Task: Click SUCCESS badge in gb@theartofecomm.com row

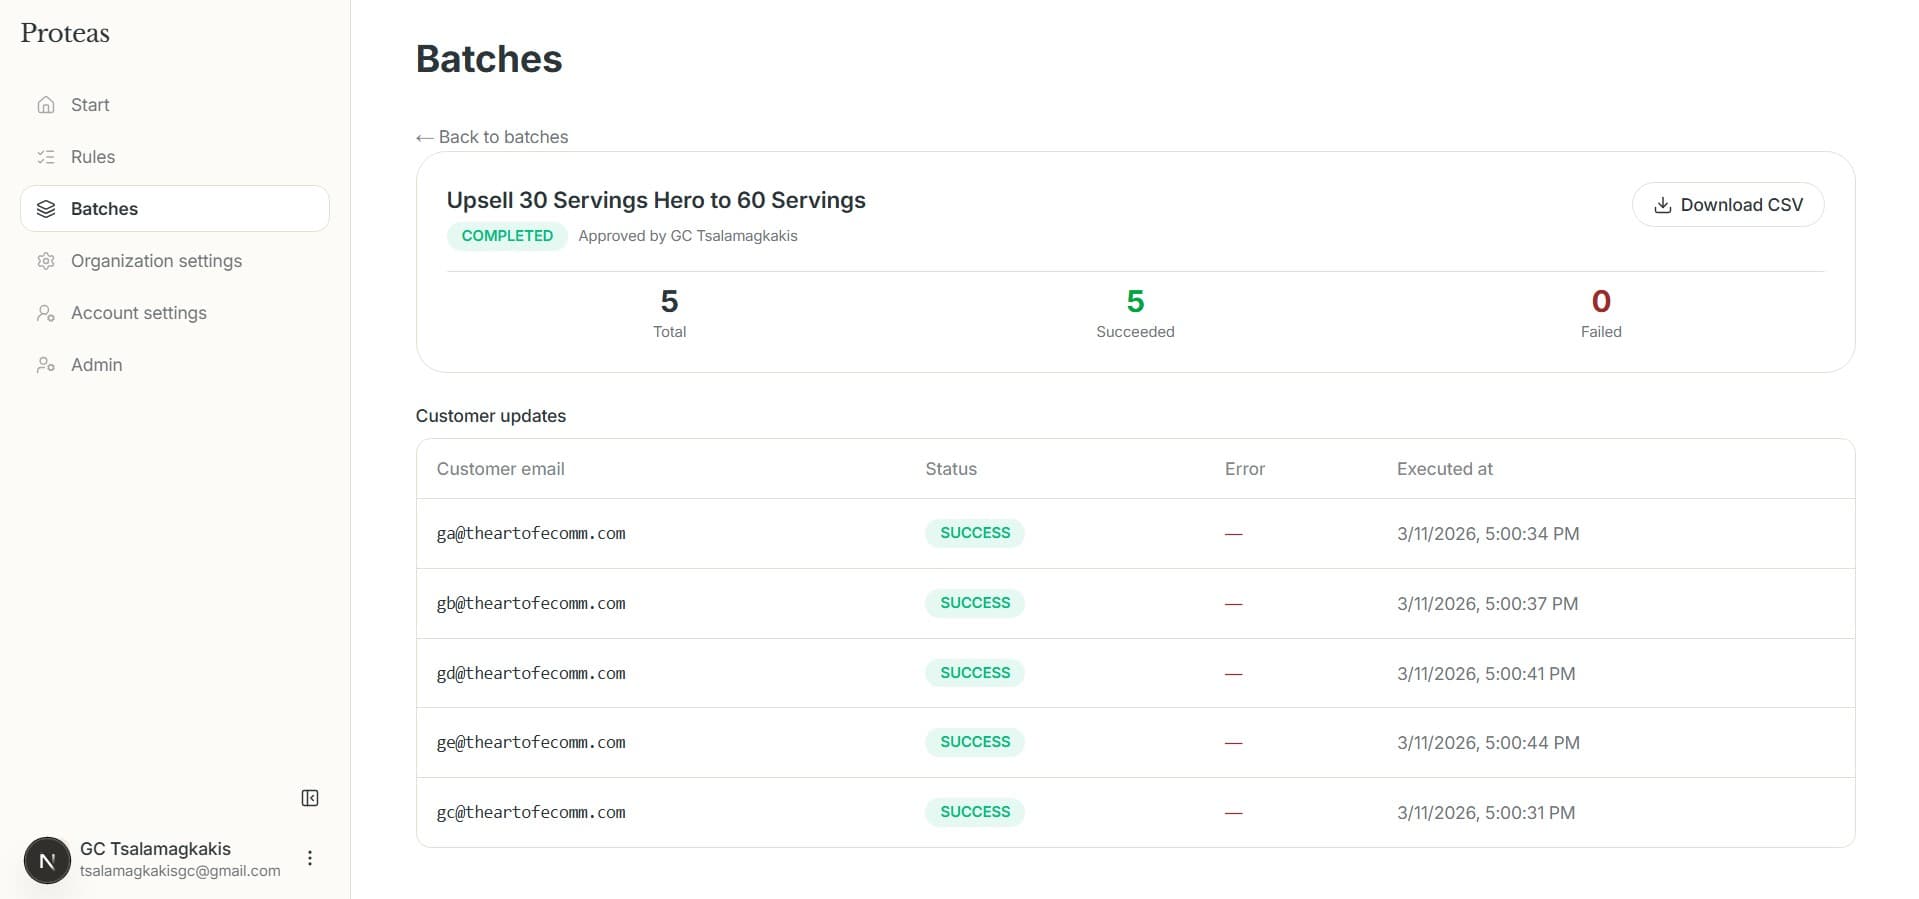Action: point(975,603)
